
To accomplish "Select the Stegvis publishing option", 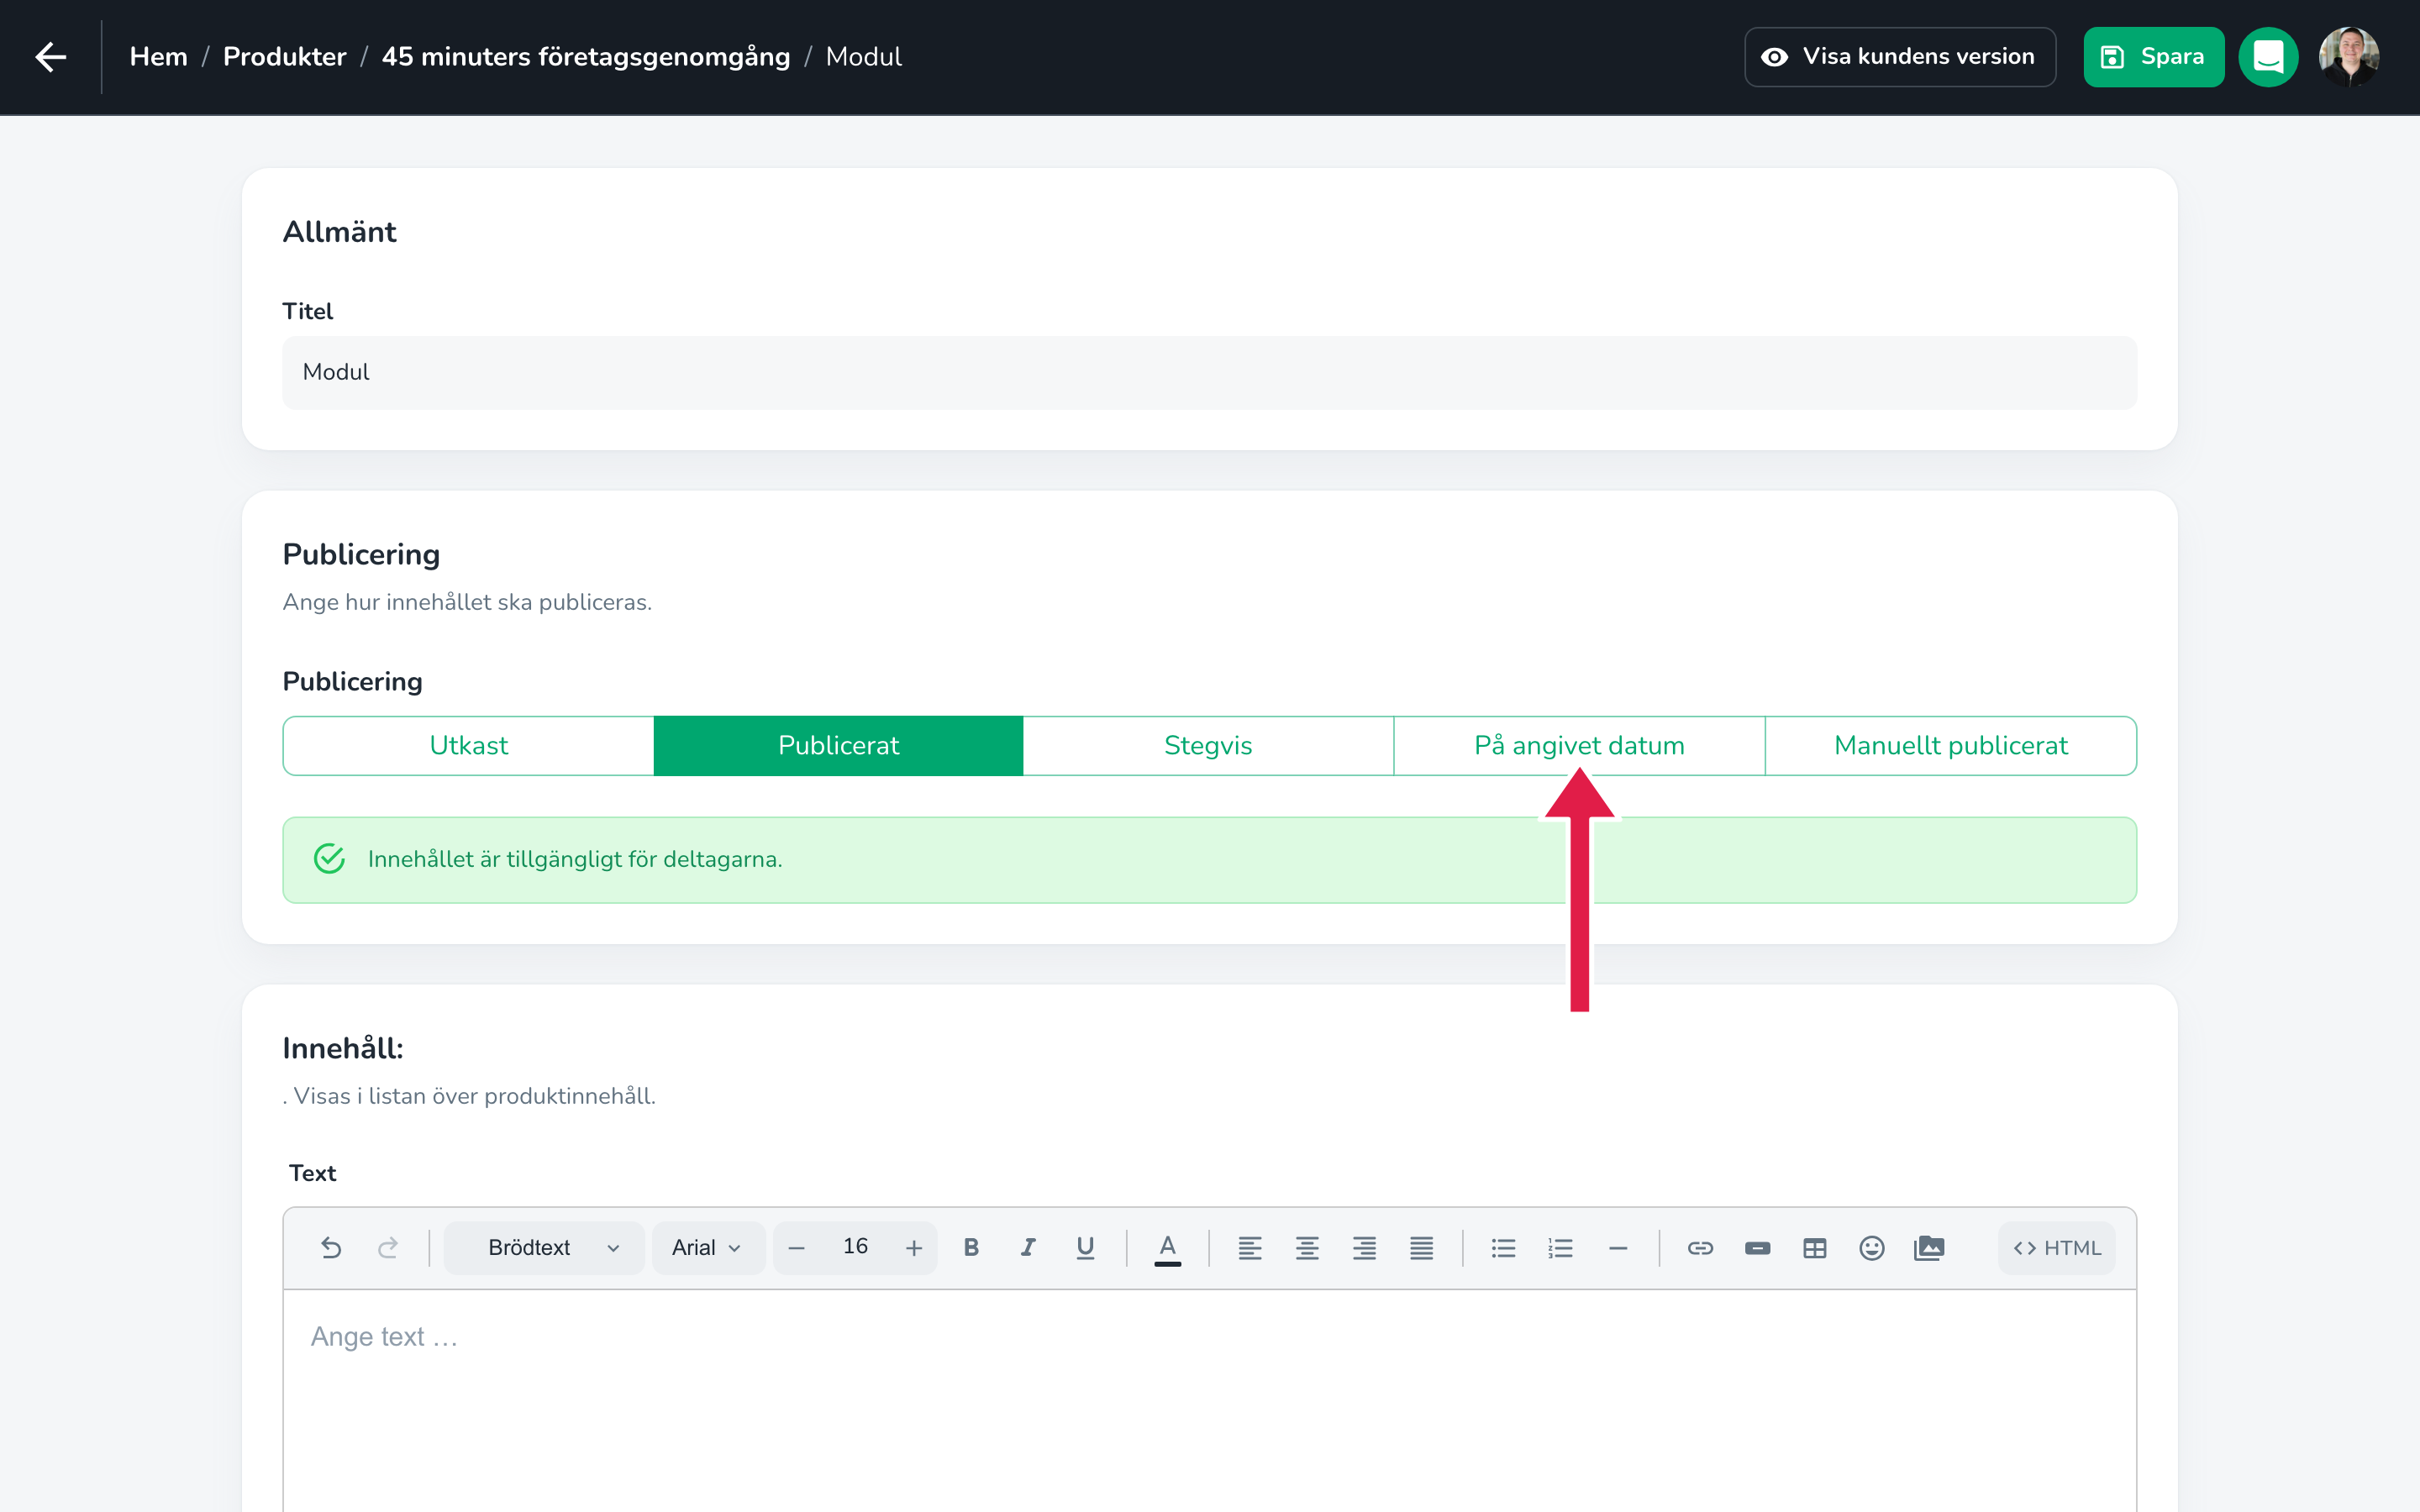I will (x=1208, y=745).
